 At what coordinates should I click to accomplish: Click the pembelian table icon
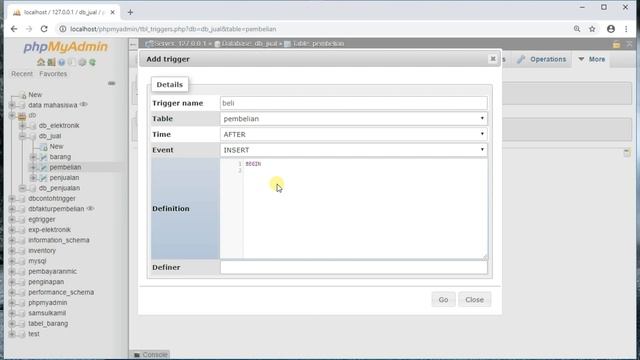point(43,167)
